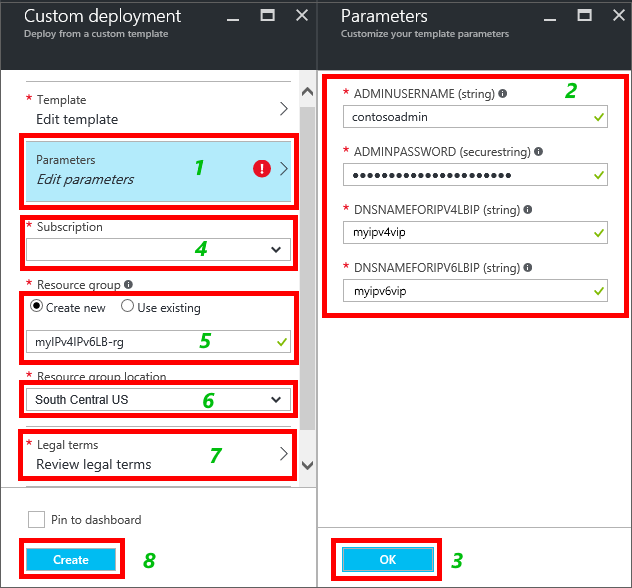This screenshot has width=632, height=588.
Task: Open the South Central US location dropdown
Action: click(158, 399)
